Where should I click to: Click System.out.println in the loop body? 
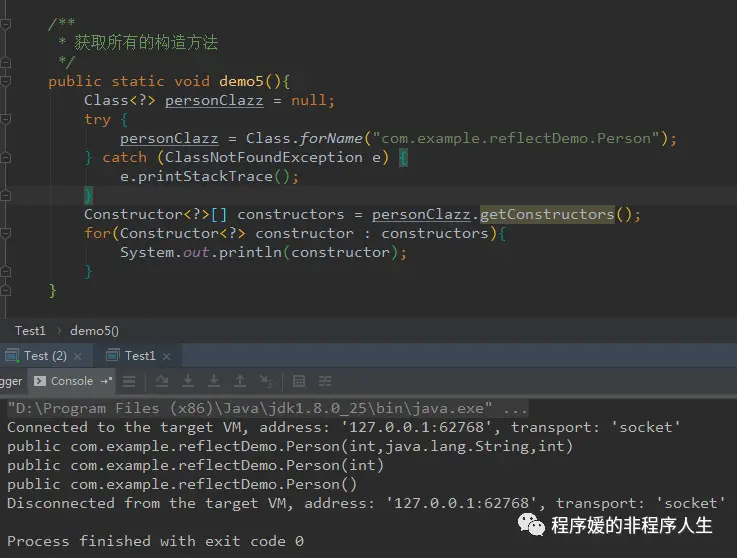[201, 252]
